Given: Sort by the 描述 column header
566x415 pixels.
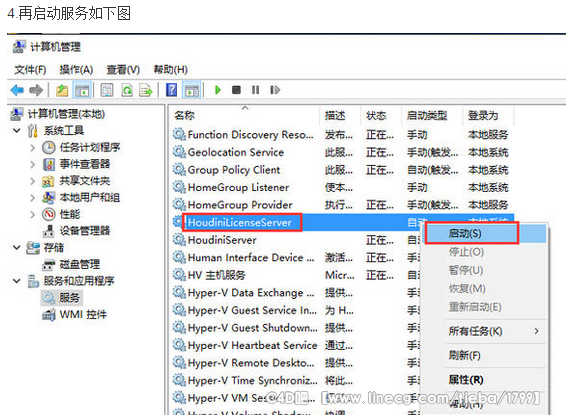Looking at the screenshot, I should [340, 115].
